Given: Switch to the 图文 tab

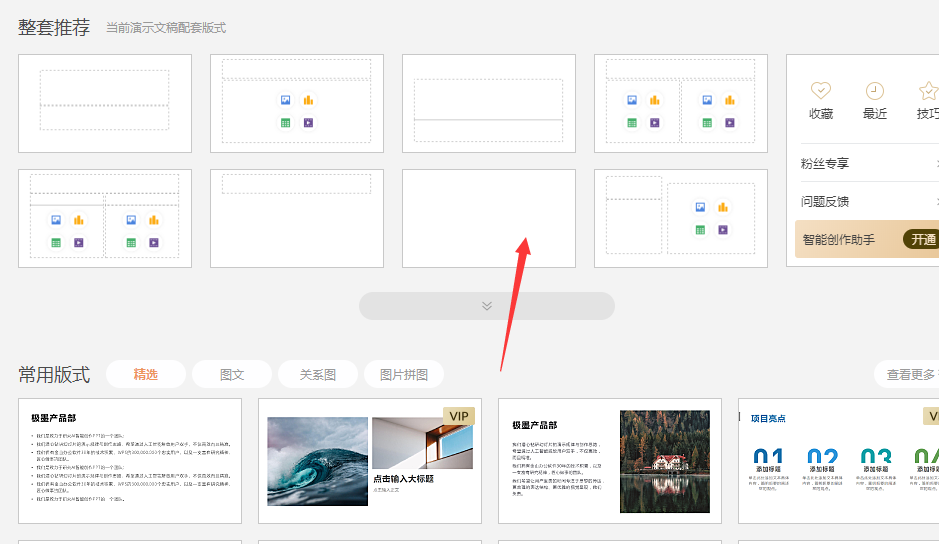Looking at the screenshot, I should [232, 375].
